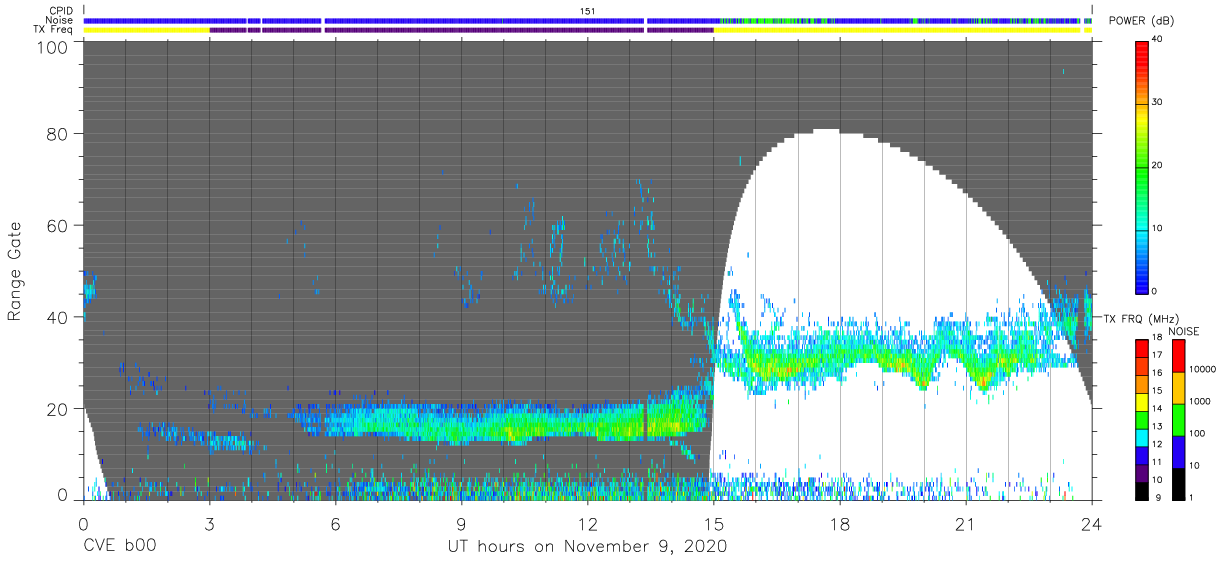Click x-axis tick label '9'
Viewport: 1228px width, 567px height.
click(x=461, y=523)
